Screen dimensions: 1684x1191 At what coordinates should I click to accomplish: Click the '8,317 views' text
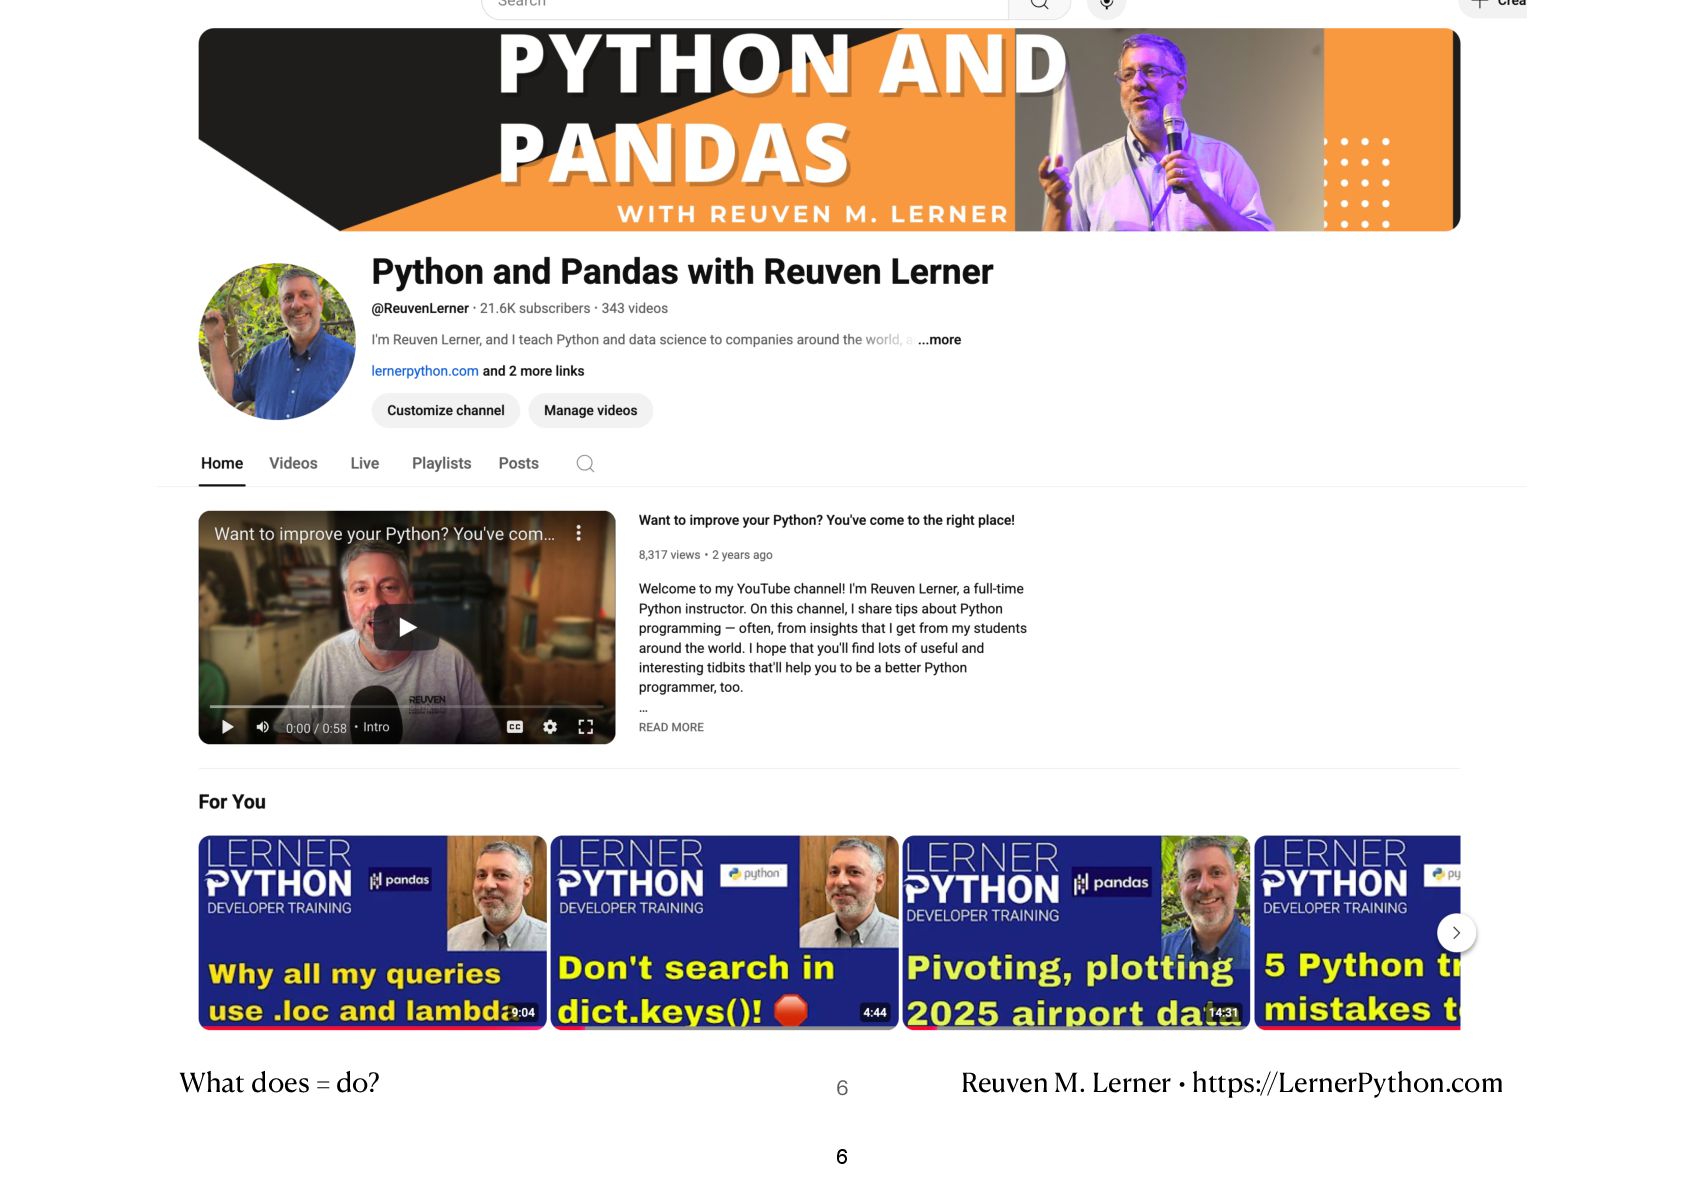pos(670,555)
